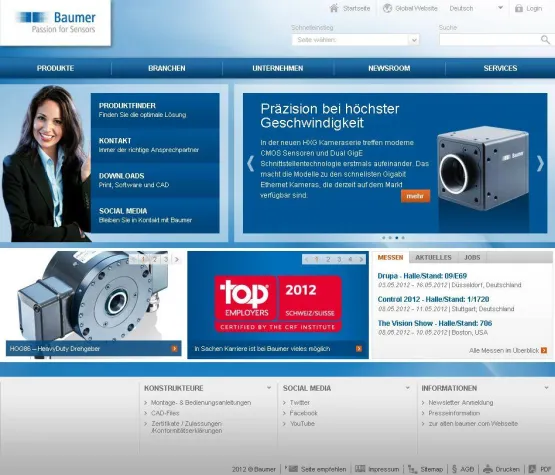This screenshot has width=555, height=475.
Task: Click orange arrow beside Alle Messen im Überblick
Action: click(x=544, y=350)
